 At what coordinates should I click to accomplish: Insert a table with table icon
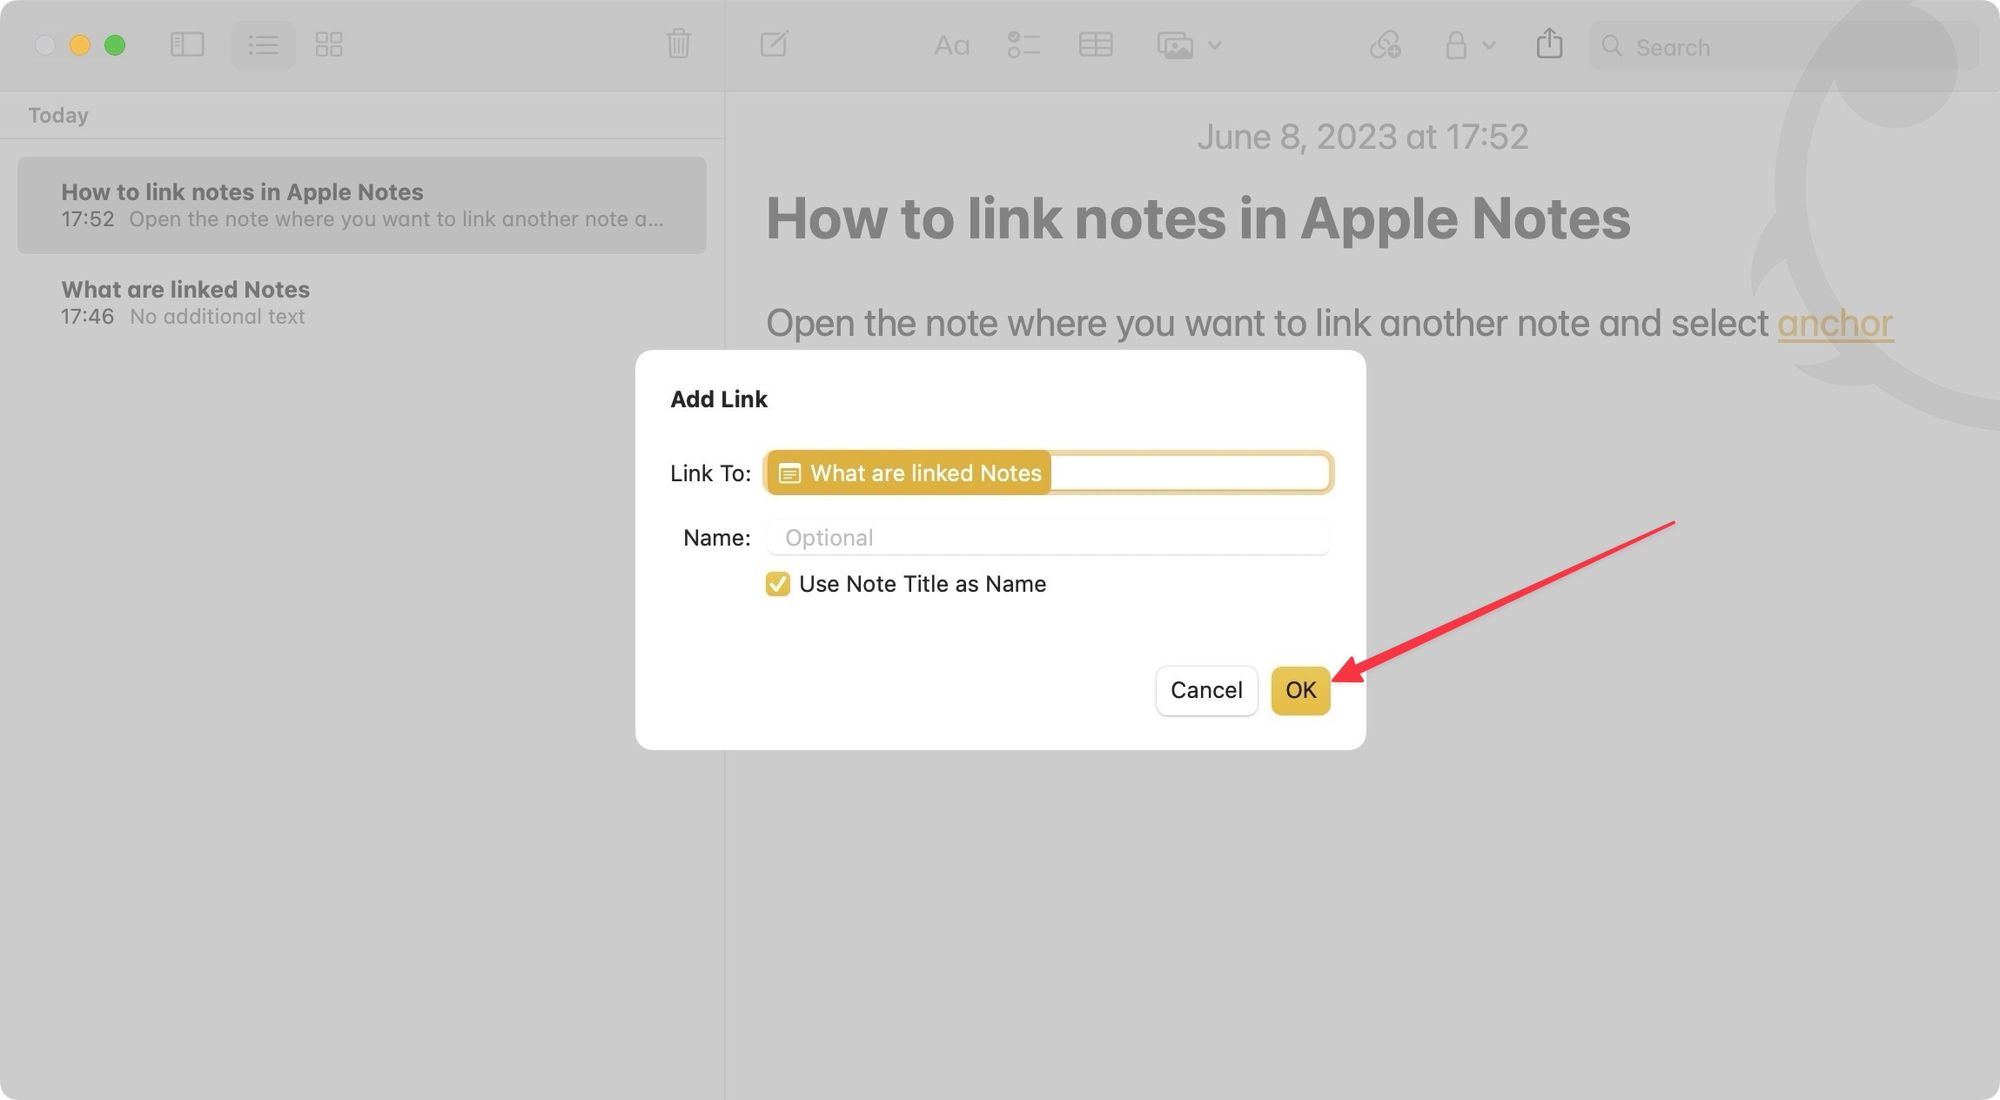1096,45
